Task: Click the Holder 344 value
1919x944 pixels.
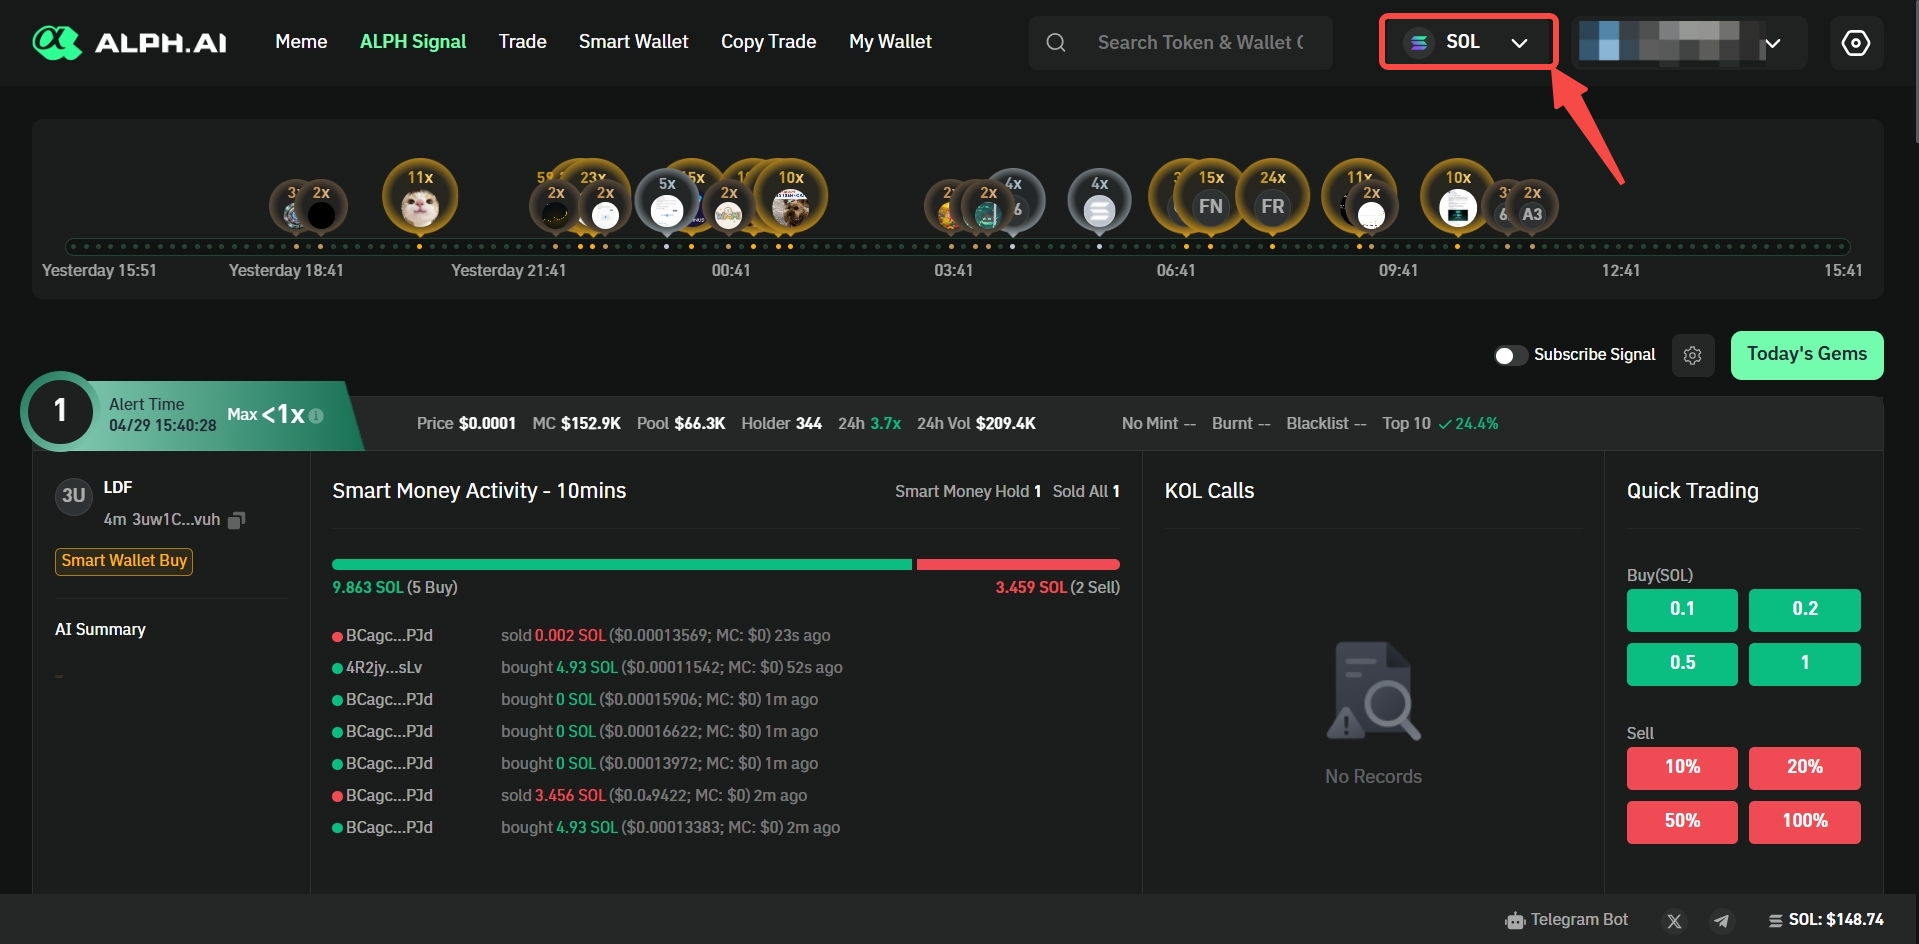Action: tap(781, 424)
